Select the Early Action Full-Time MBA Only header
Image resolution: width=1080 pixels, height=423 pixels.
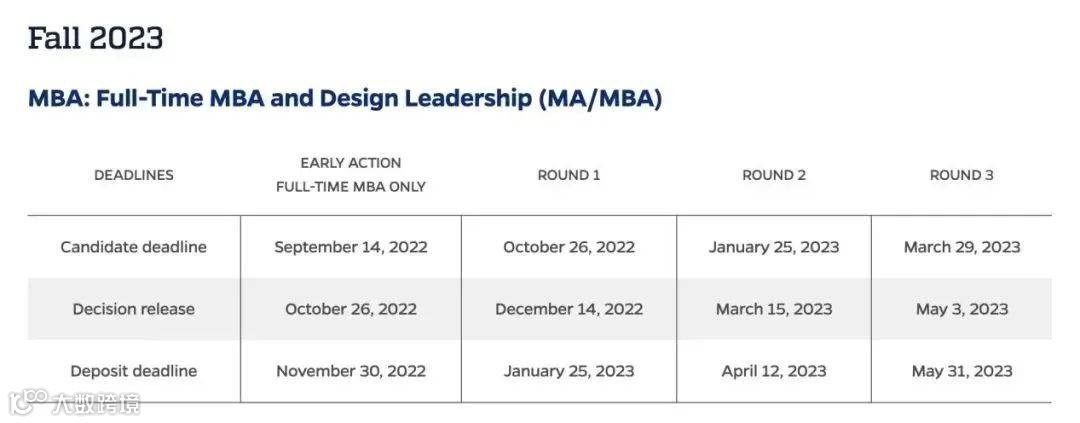tap(351, 175)
